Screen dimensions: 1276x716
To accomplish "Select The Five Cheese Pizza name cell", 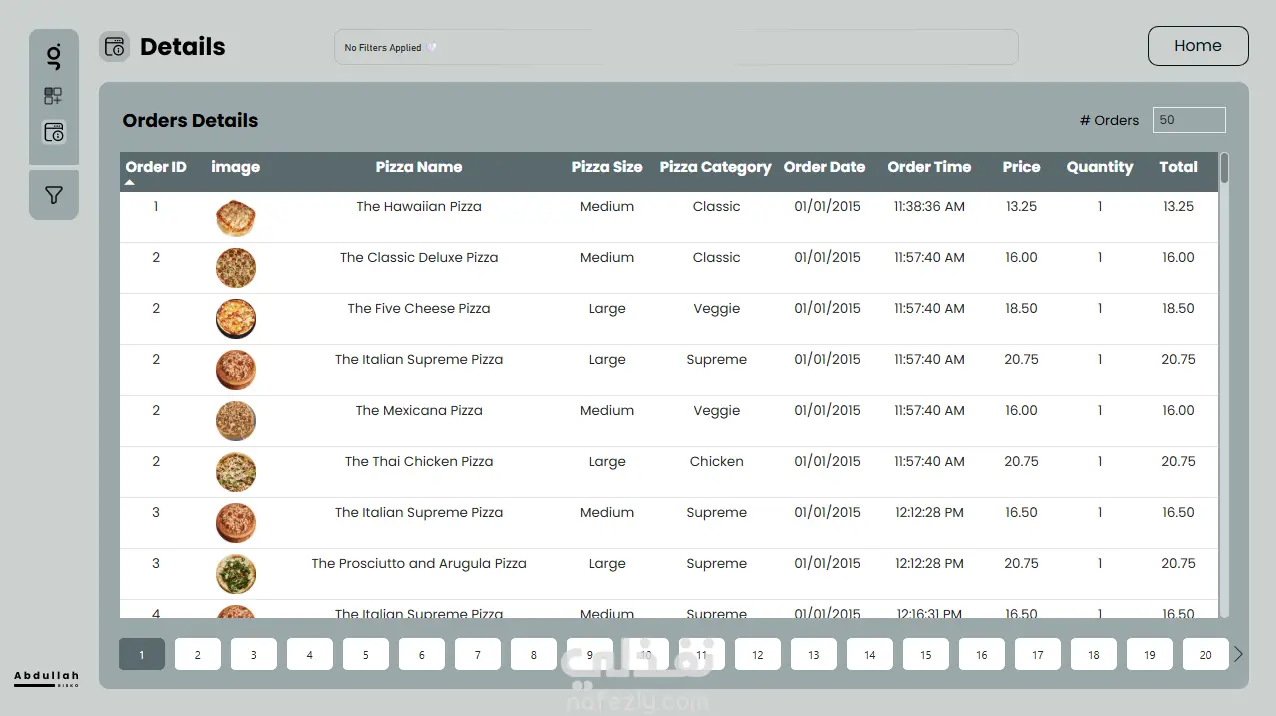I will tap(419, 309).
